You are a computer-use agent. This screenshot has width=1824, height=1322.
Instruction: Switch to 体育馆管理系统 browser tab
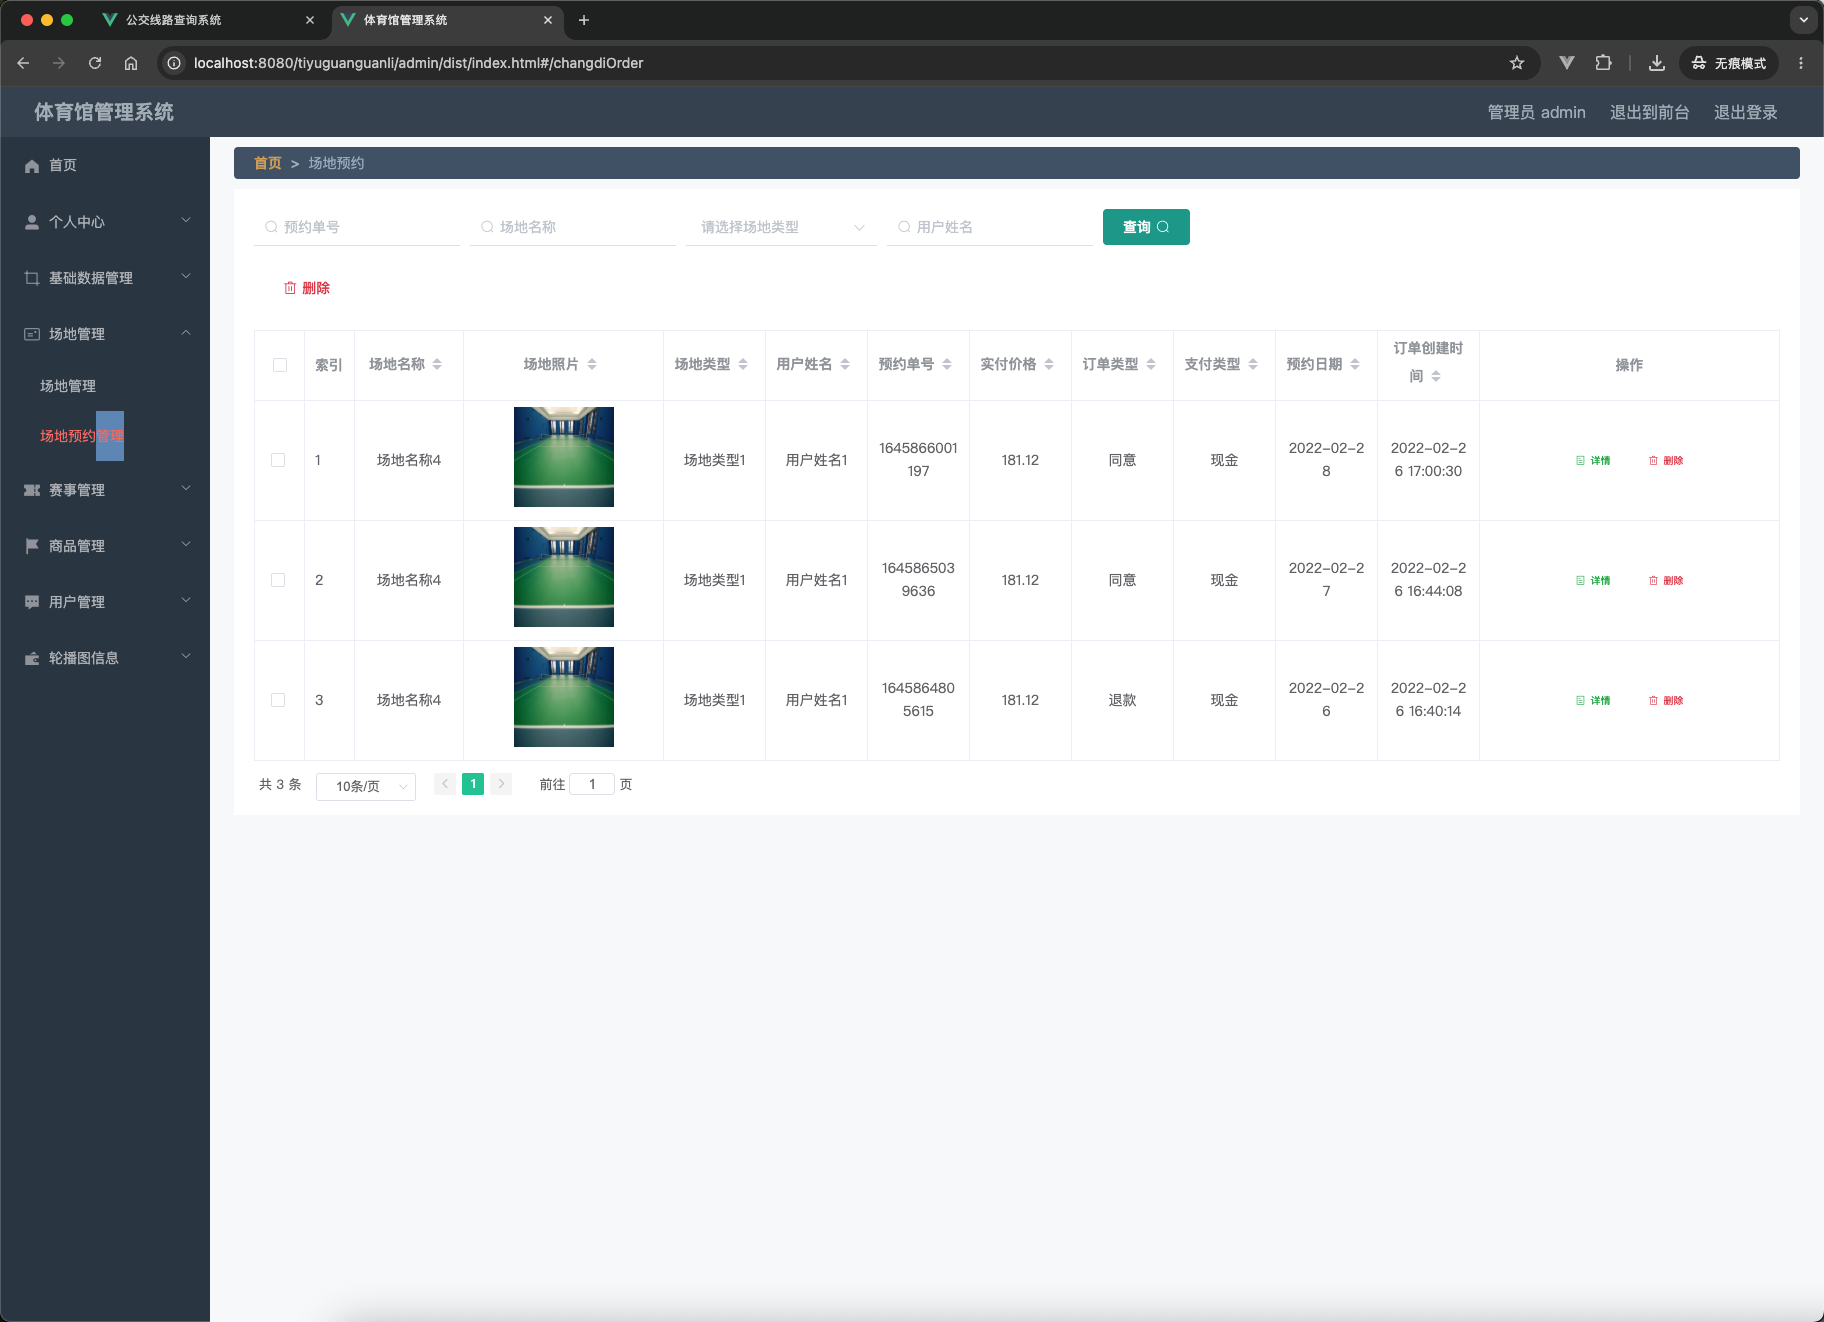(446, 20)
